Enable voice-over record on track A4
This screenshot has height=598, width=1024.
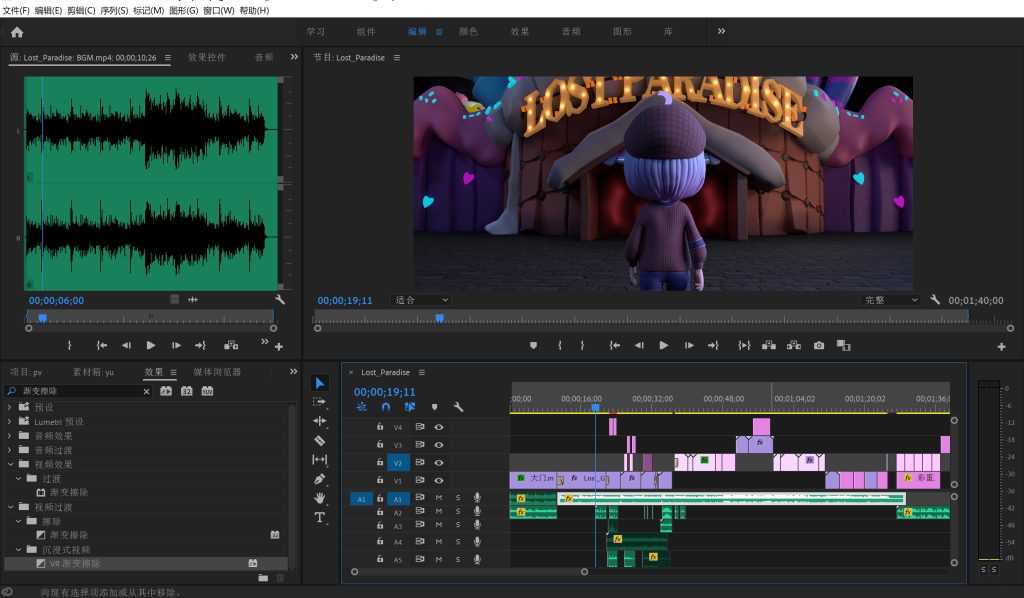[477, 541]
